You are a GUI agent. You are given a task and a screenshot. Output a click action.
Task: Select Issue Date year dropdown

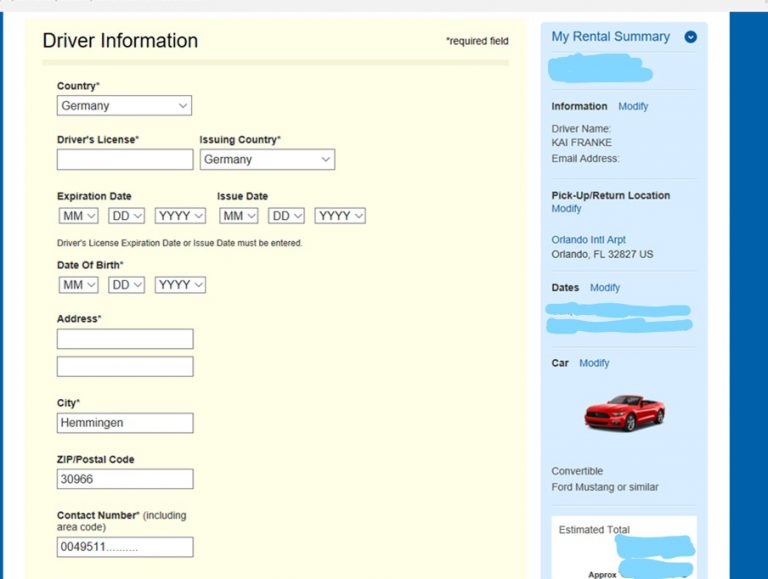click(340, 216)
